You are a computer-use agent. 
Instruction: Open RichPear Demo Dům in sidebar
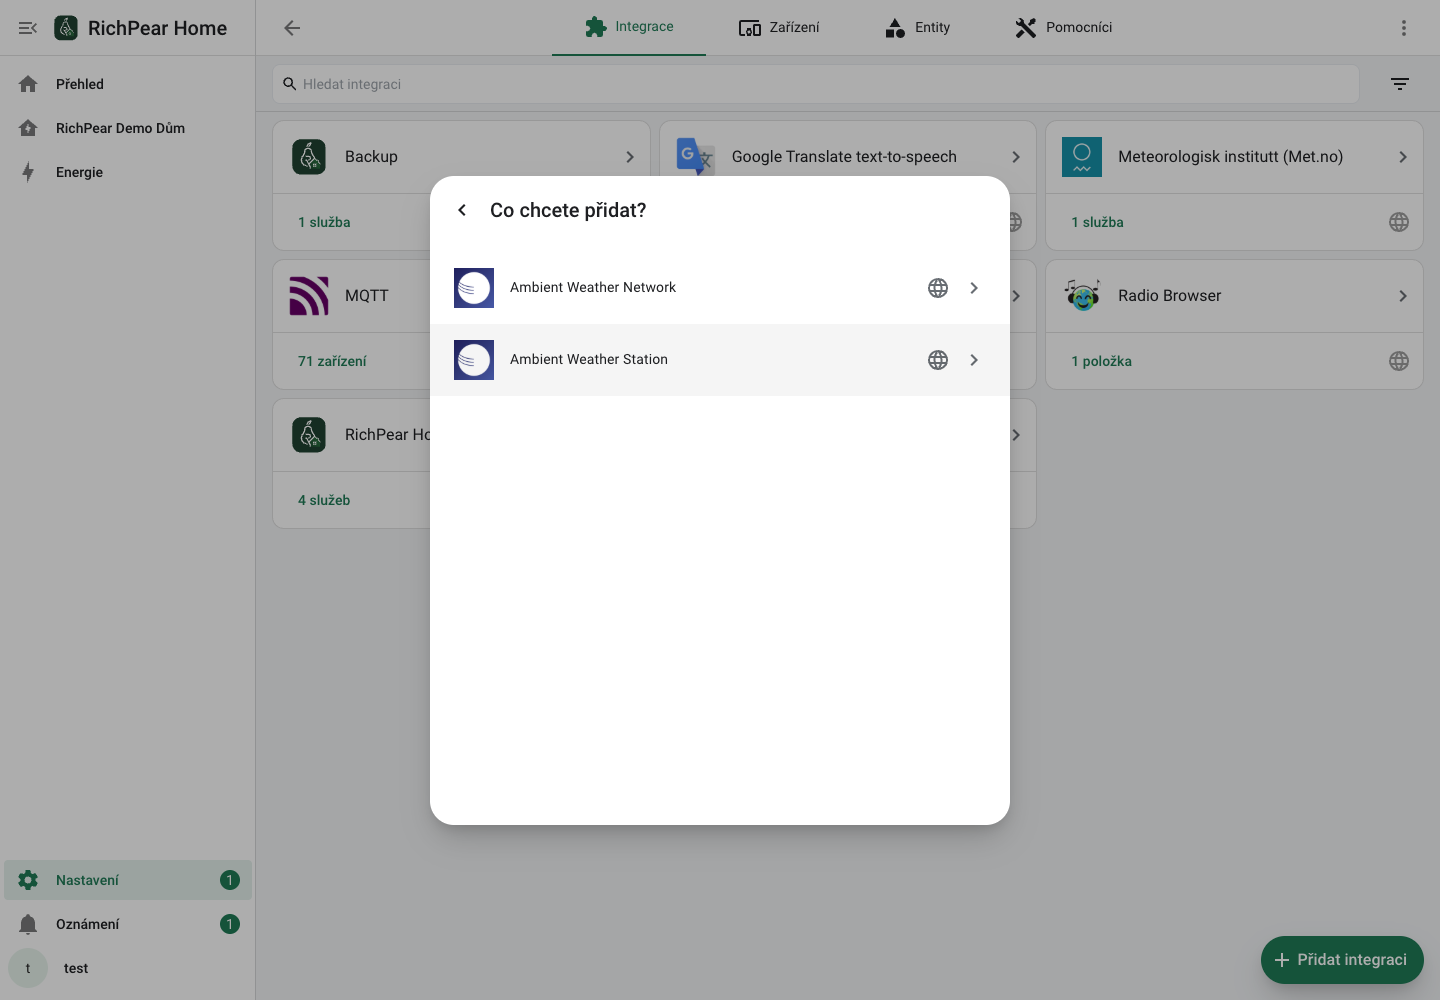point(128,128)
